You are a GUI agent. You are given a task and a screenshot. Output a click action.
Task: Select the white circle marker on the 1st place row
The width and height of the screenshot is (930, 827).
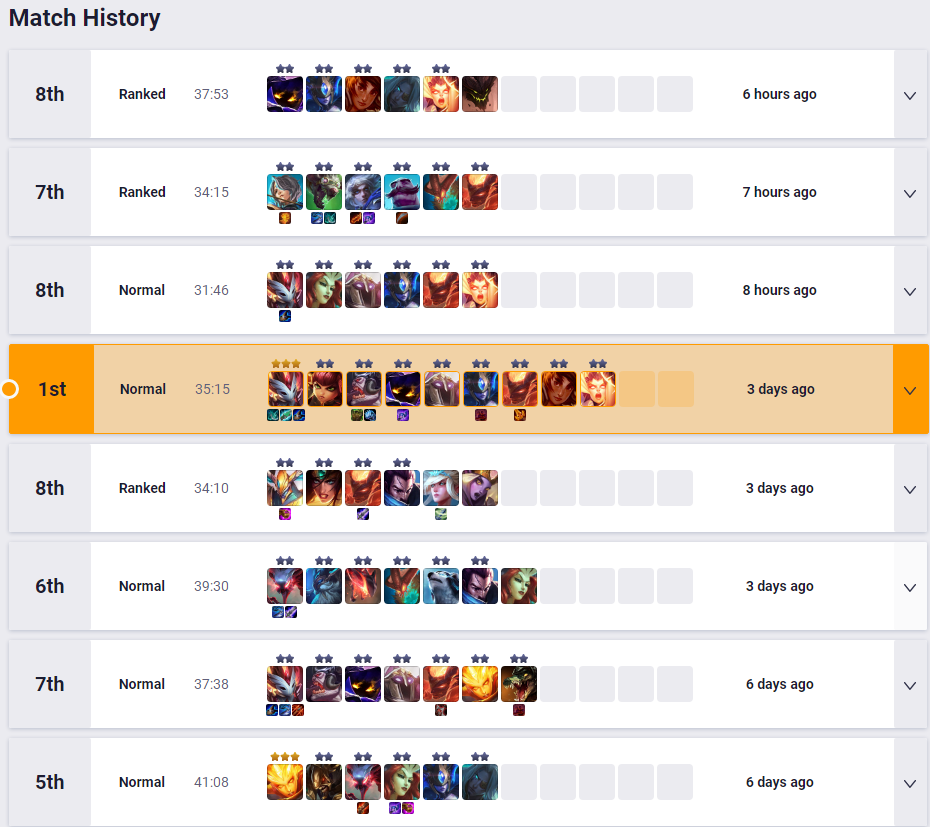pyautogui.click(x=9, y=389)
